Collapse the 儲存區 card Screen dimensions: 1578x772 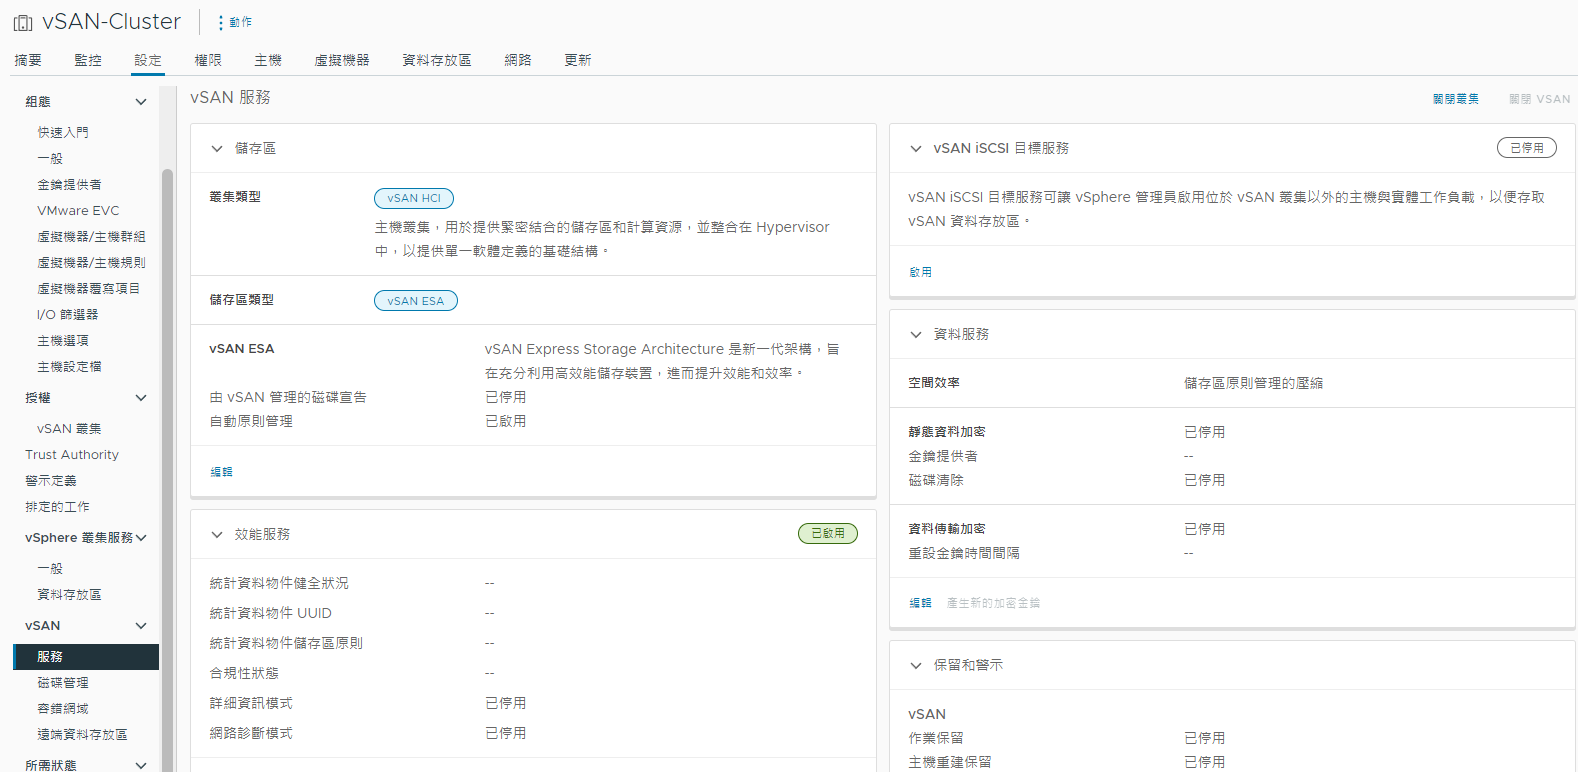[x=217, y=148]
